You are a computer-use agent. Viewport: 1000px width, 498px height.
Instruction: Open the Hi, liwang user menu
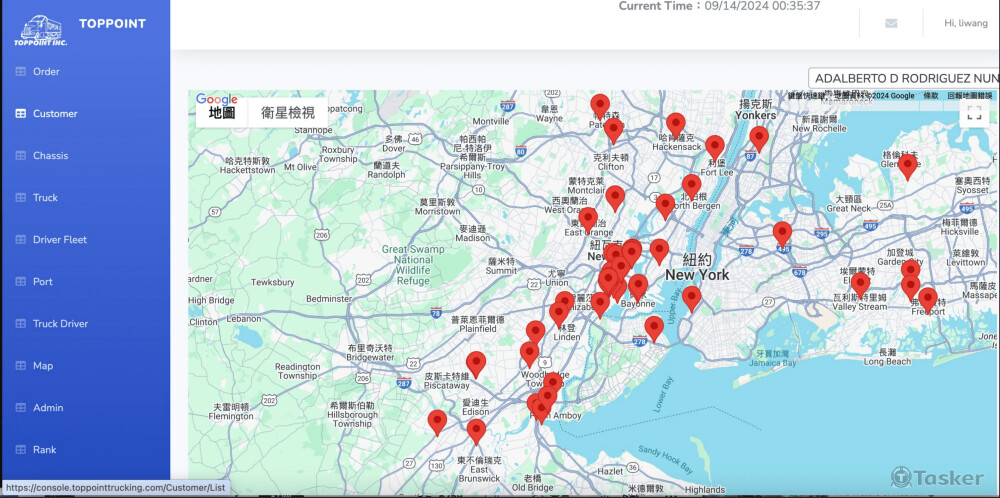[965, 23]
